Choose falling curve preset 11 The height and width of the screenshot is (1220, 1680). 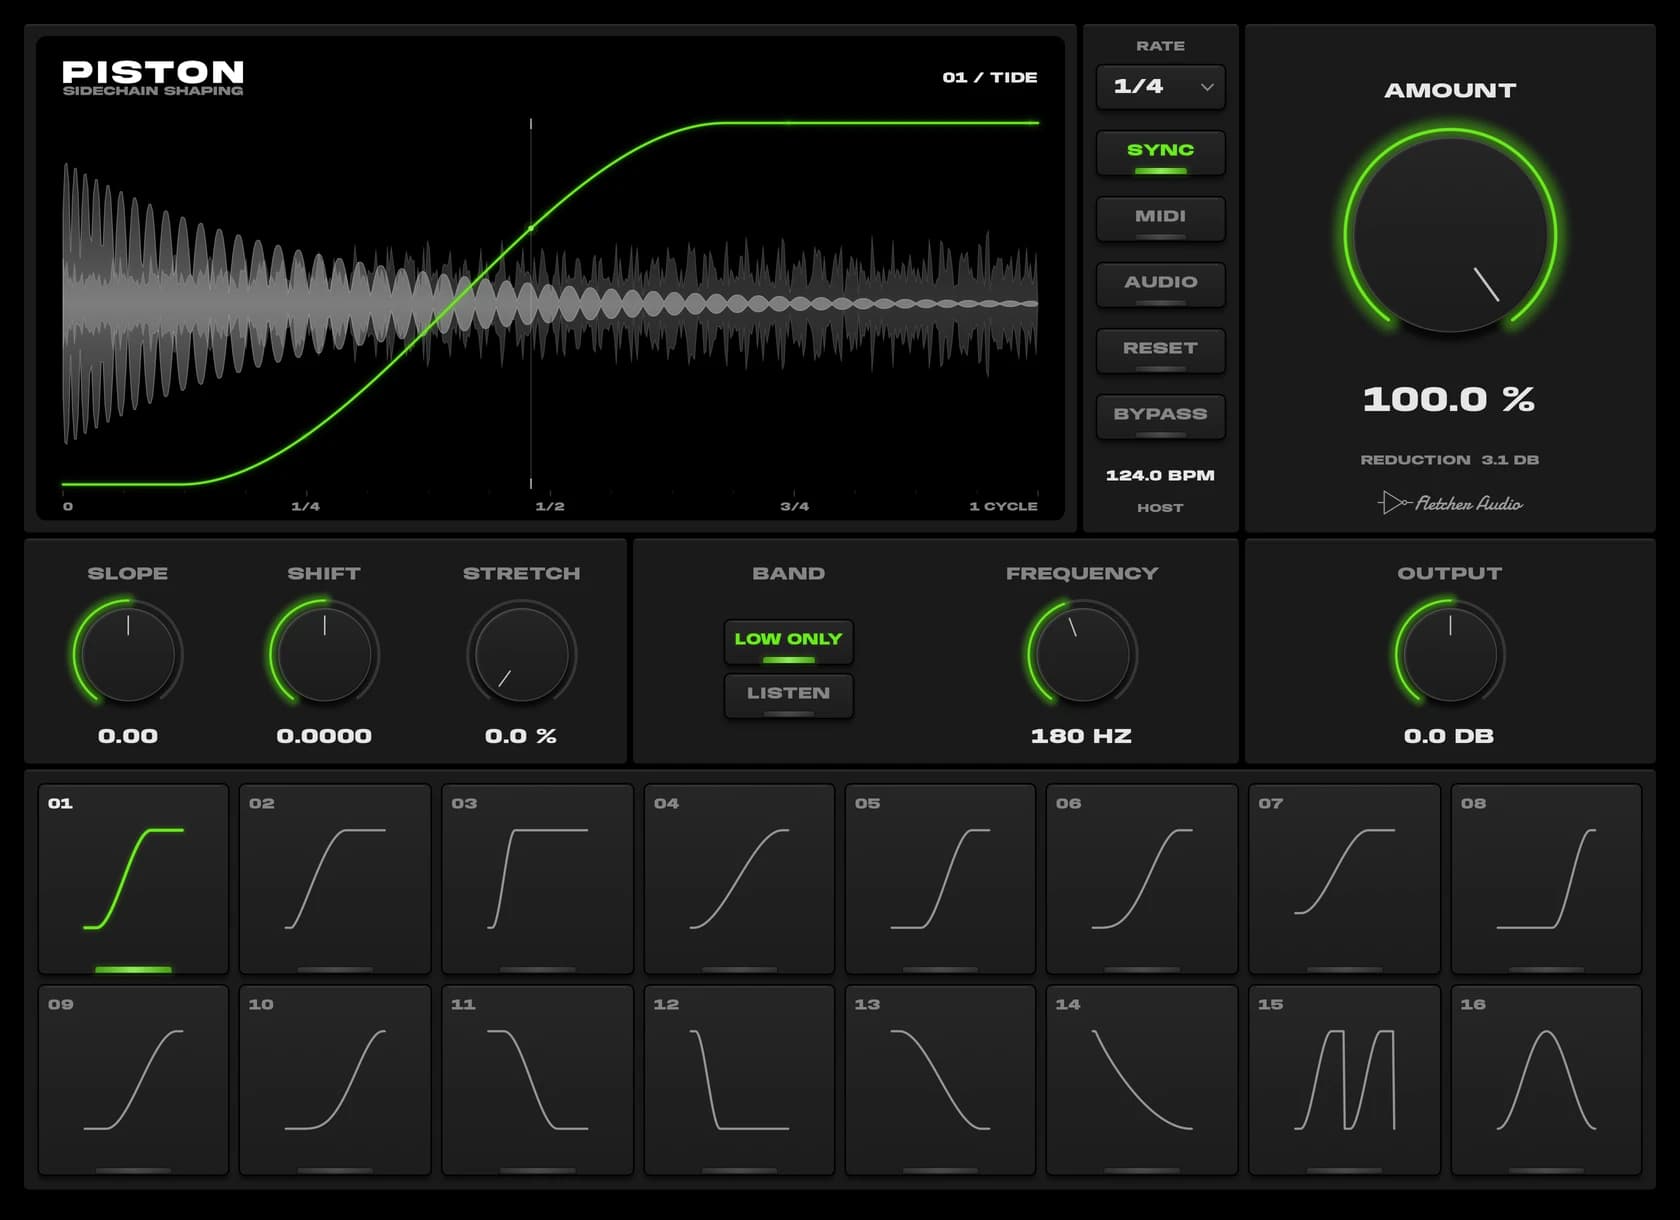click(x=537, y=1080)
